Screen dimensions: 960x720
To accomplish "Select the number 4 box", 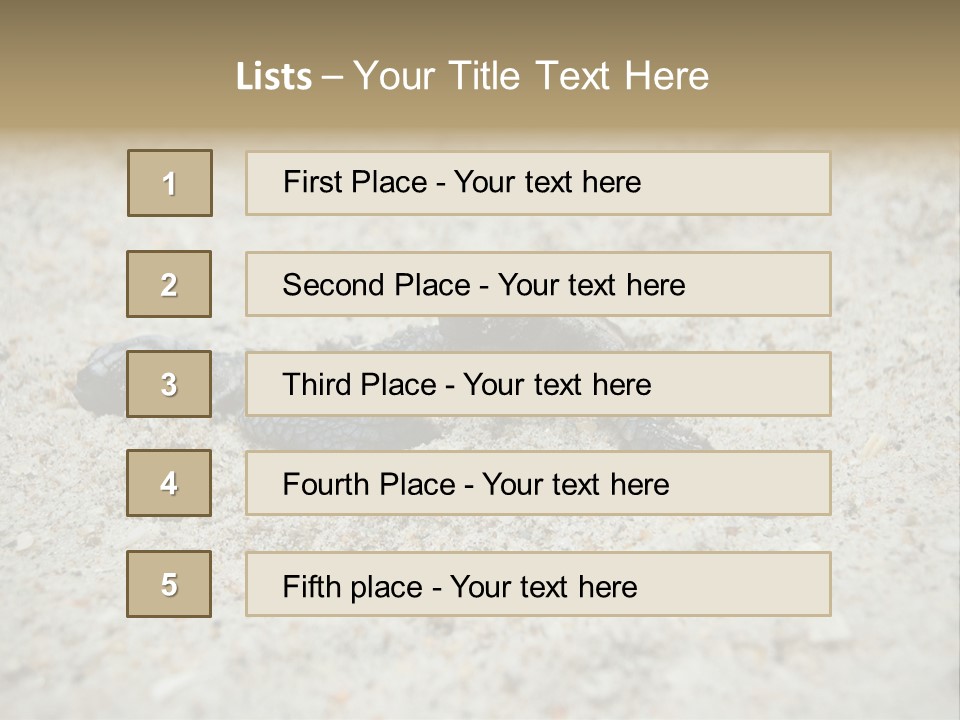I will [169, 483].
